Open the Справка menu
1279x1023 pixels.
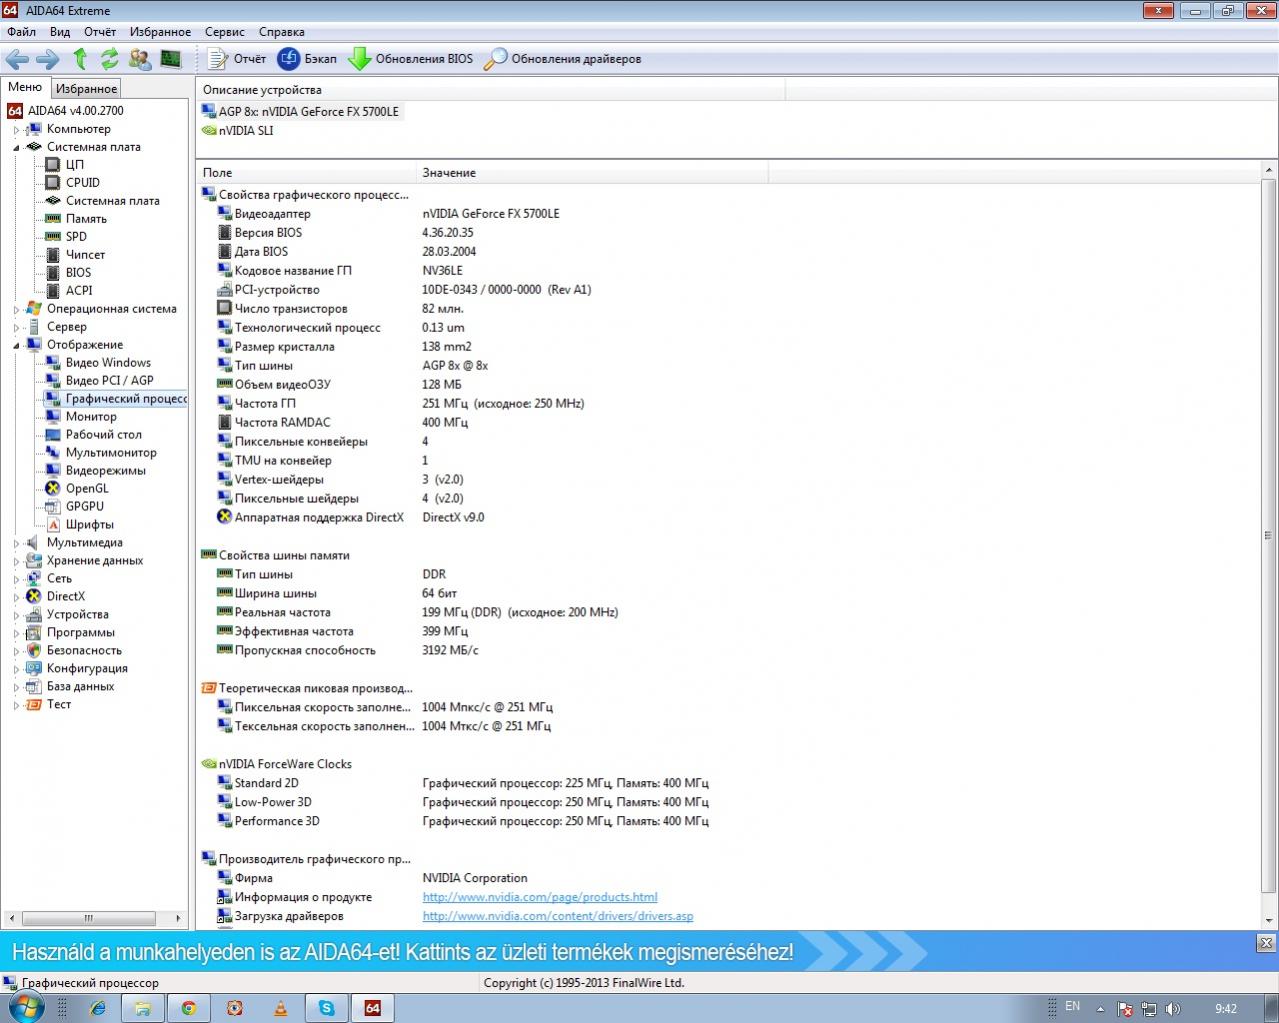pos(281,32)
